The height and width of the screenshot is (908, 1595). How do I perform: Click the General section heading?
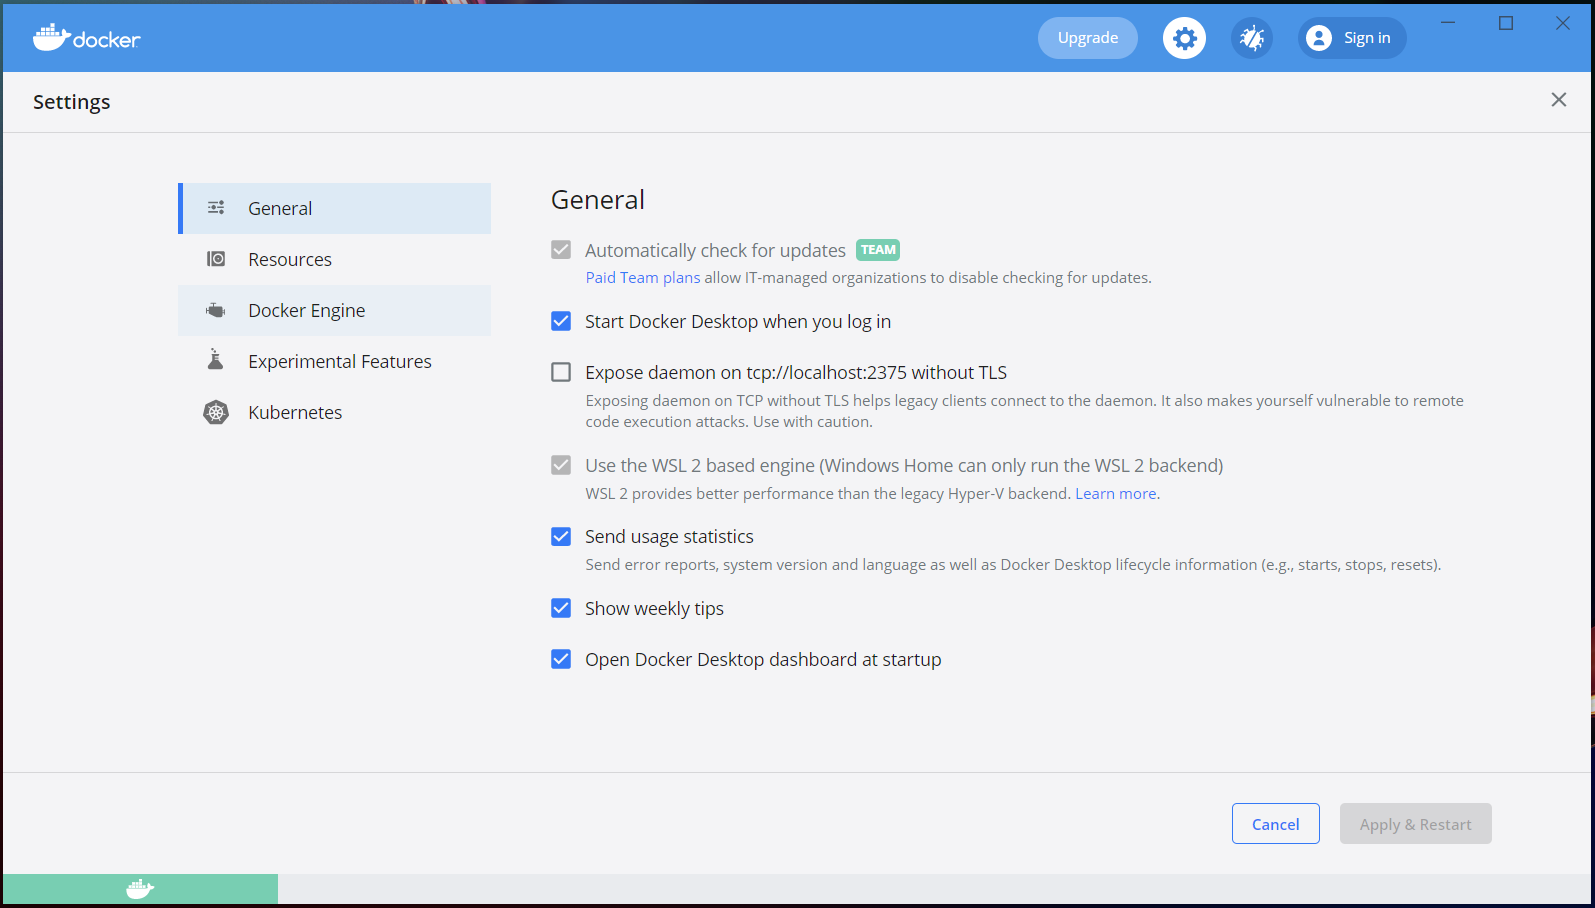(598, 200)
